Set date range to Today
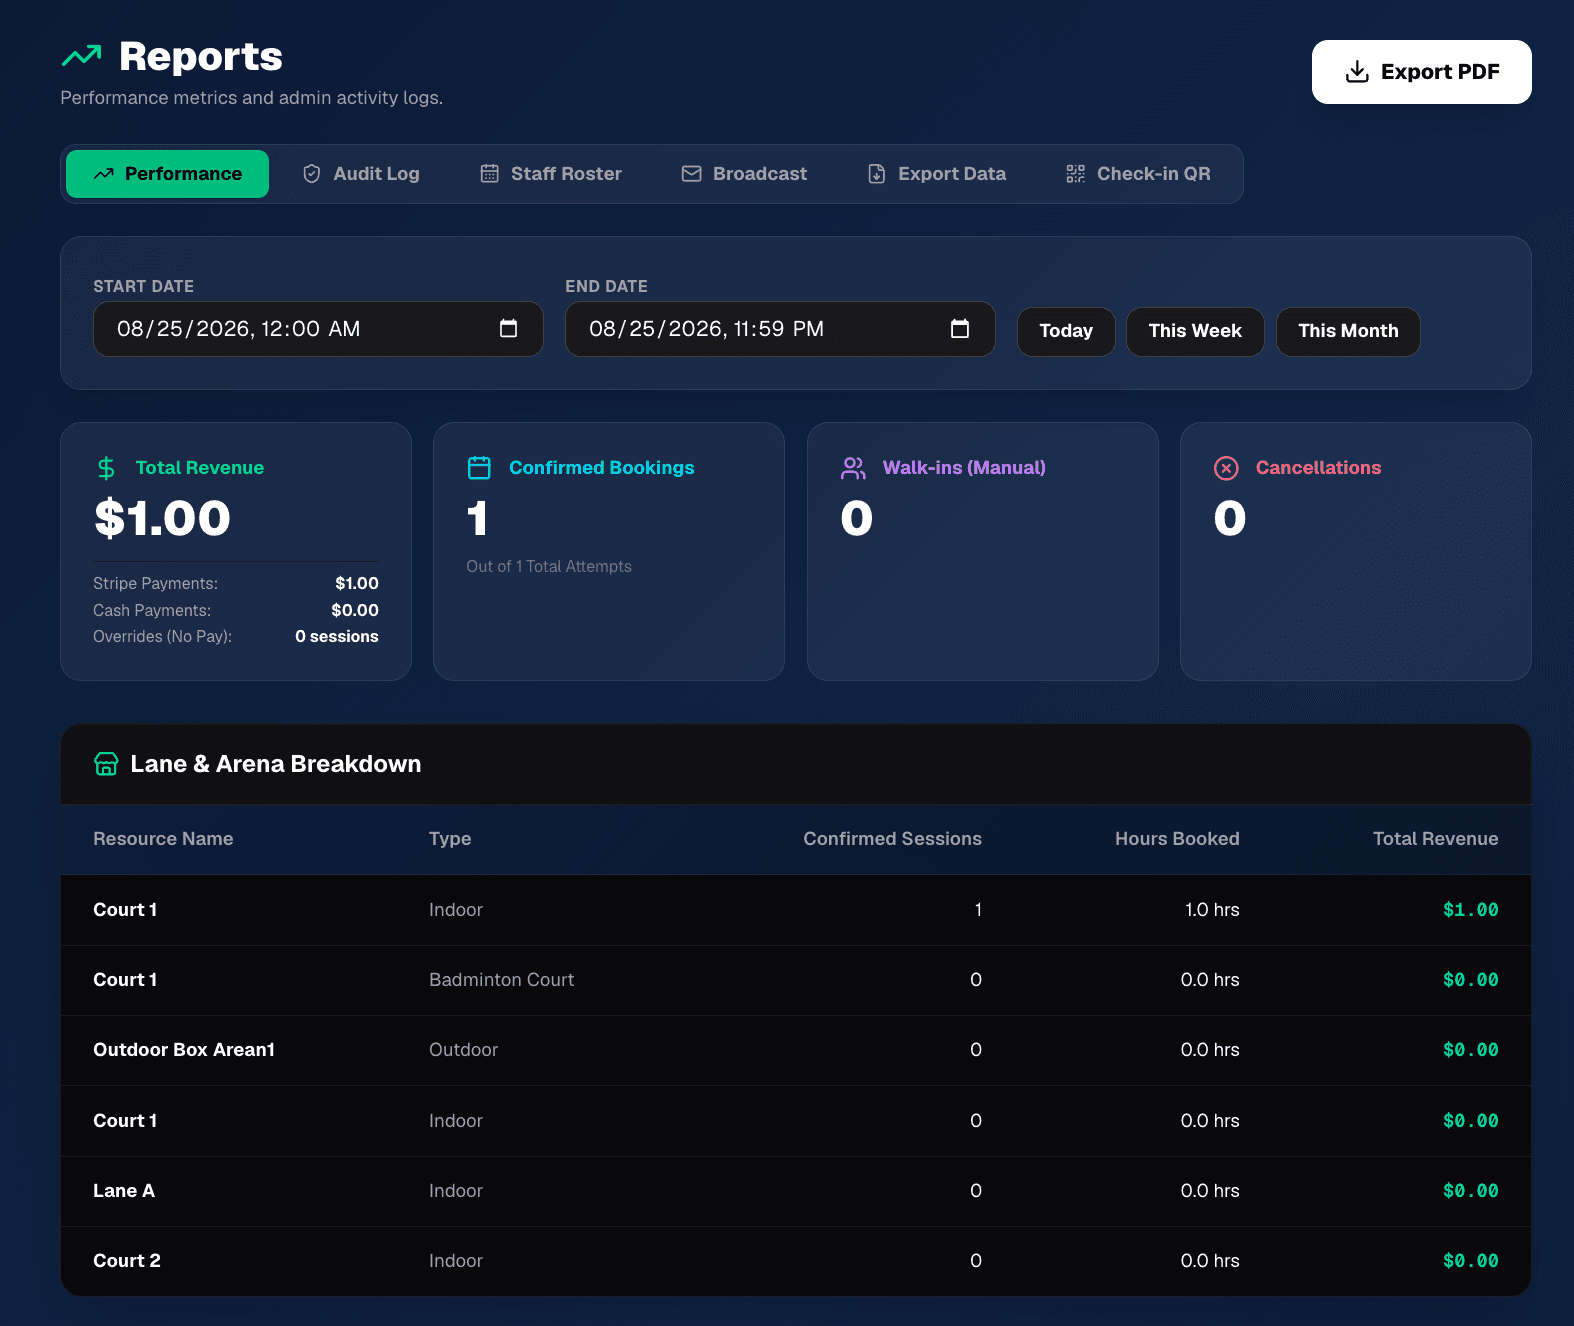The image size is (1574, 1326). click(x=1066, y=331)
